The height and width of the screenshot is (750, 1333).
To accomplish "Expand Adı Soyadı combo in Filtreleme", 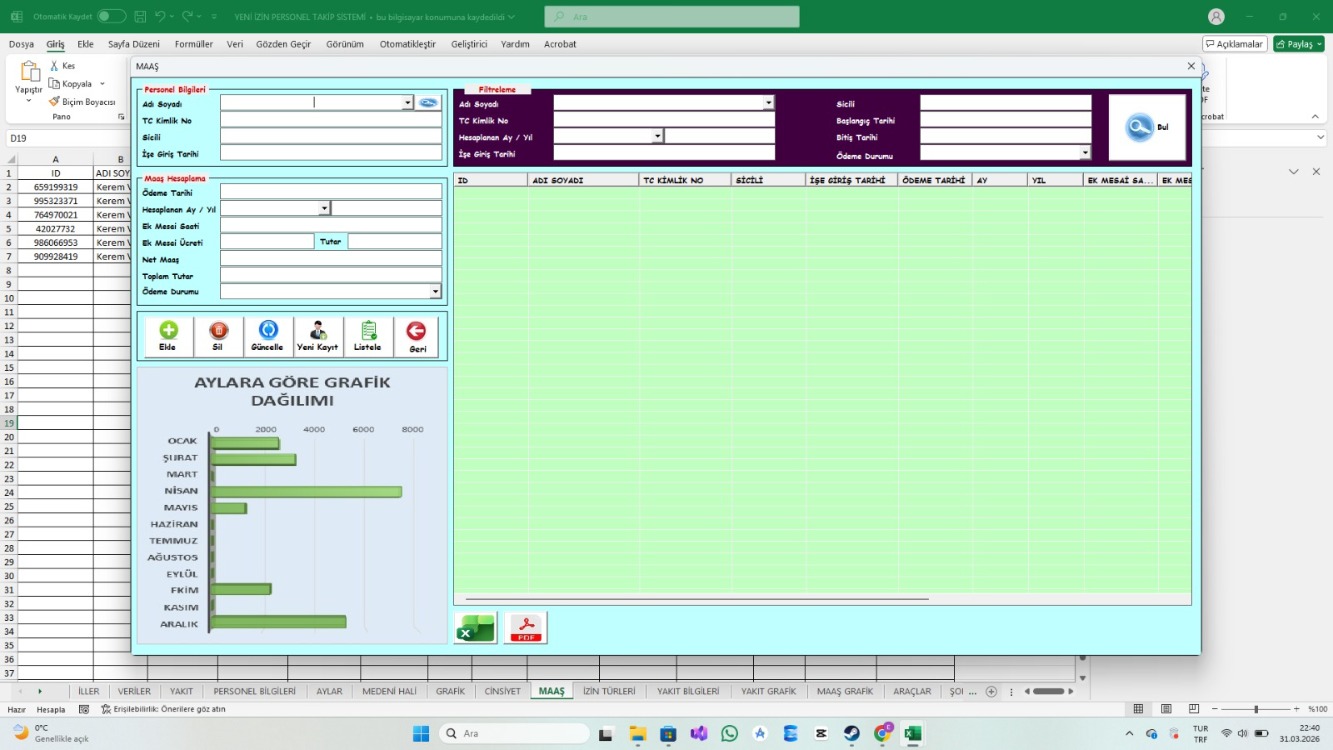I will tap(768, 103).
